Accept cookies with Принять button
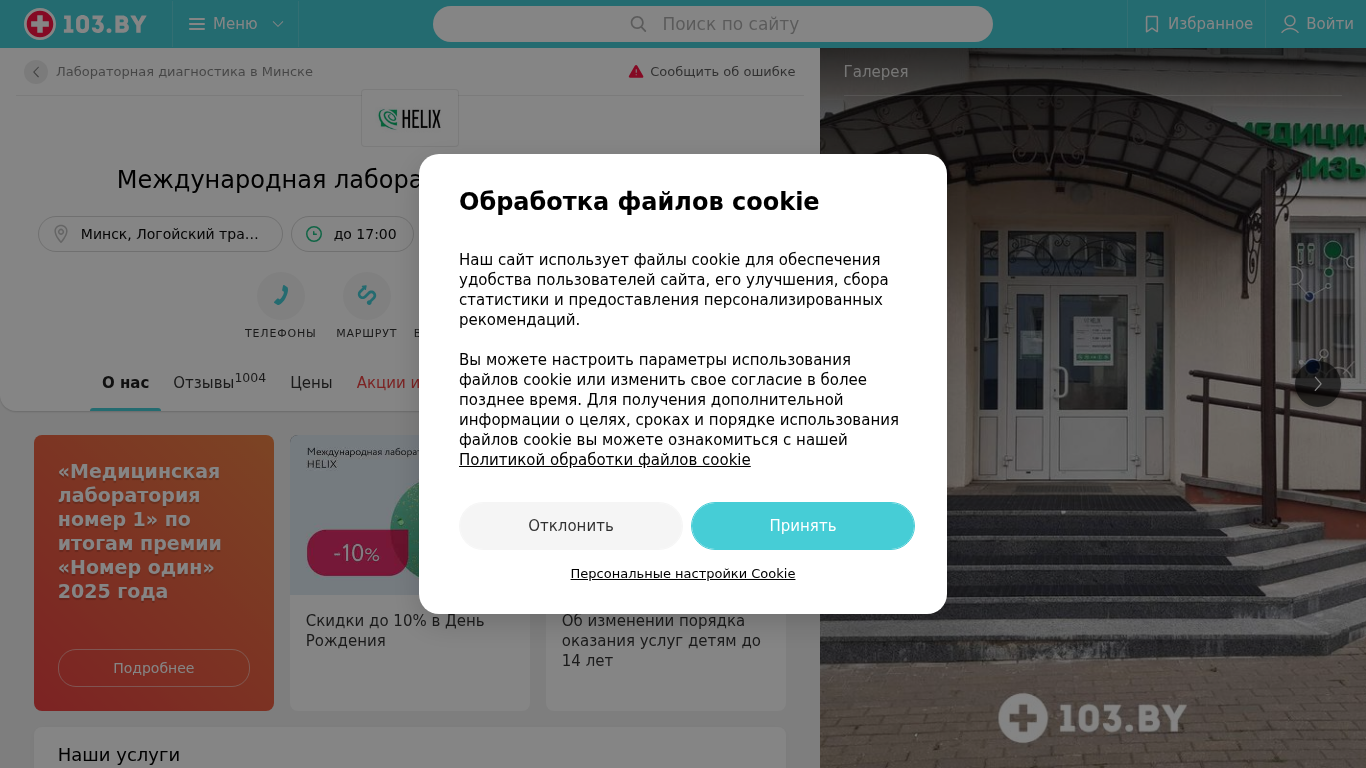 (803, 526)
